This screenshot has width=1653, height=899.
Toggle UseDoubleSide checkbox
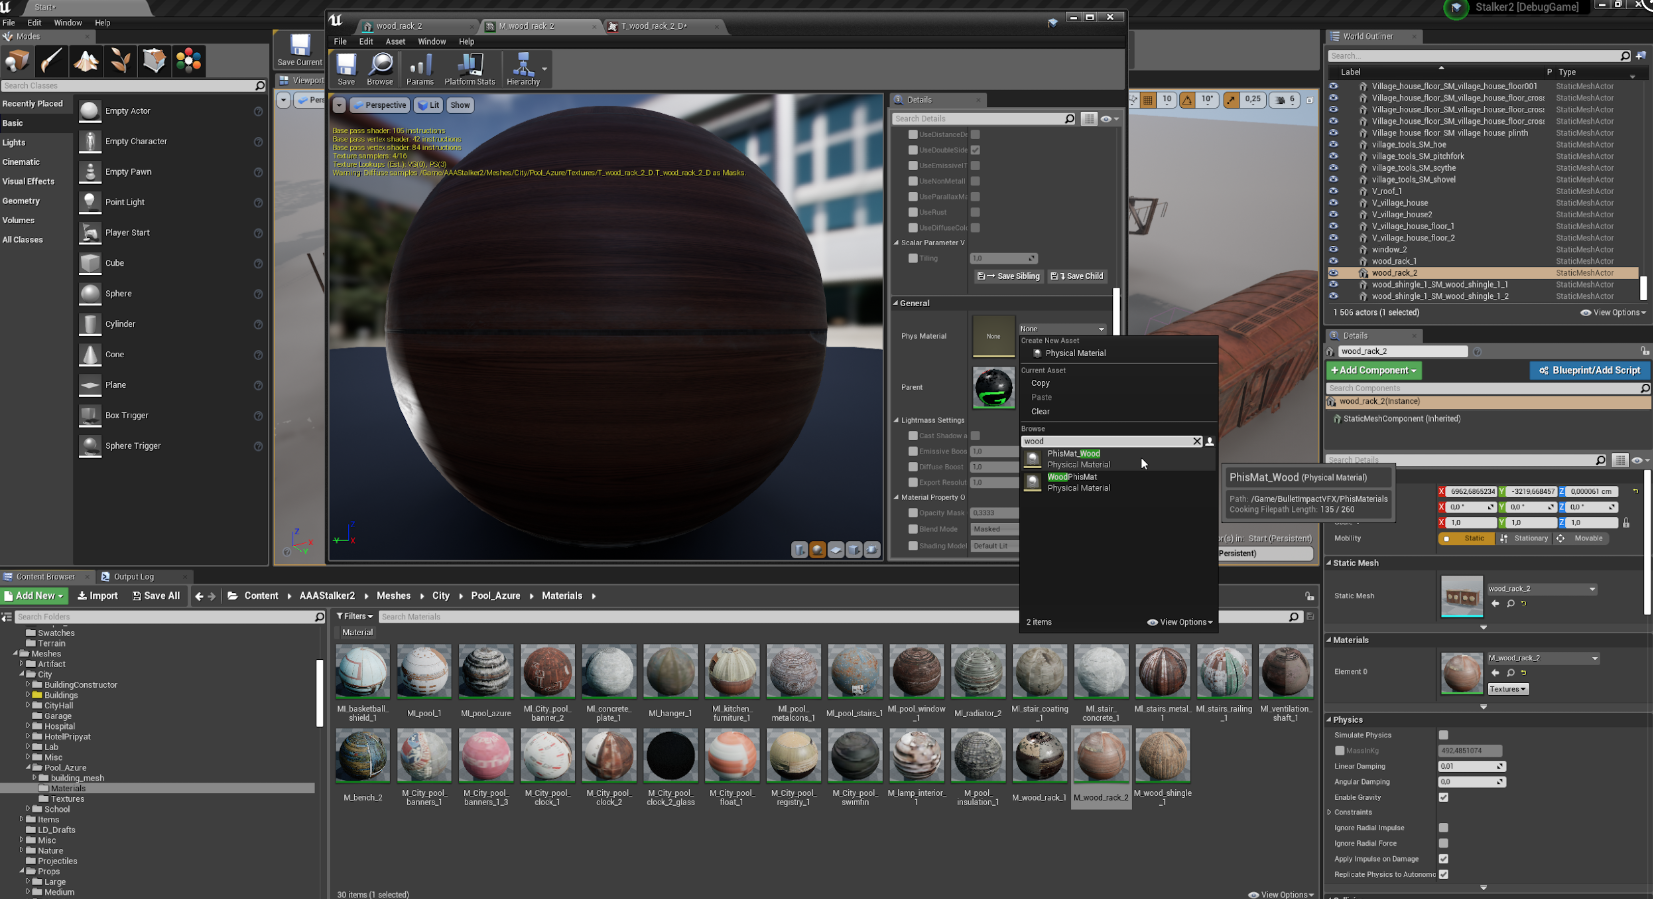pyautogui.click(x=975, y=150)
